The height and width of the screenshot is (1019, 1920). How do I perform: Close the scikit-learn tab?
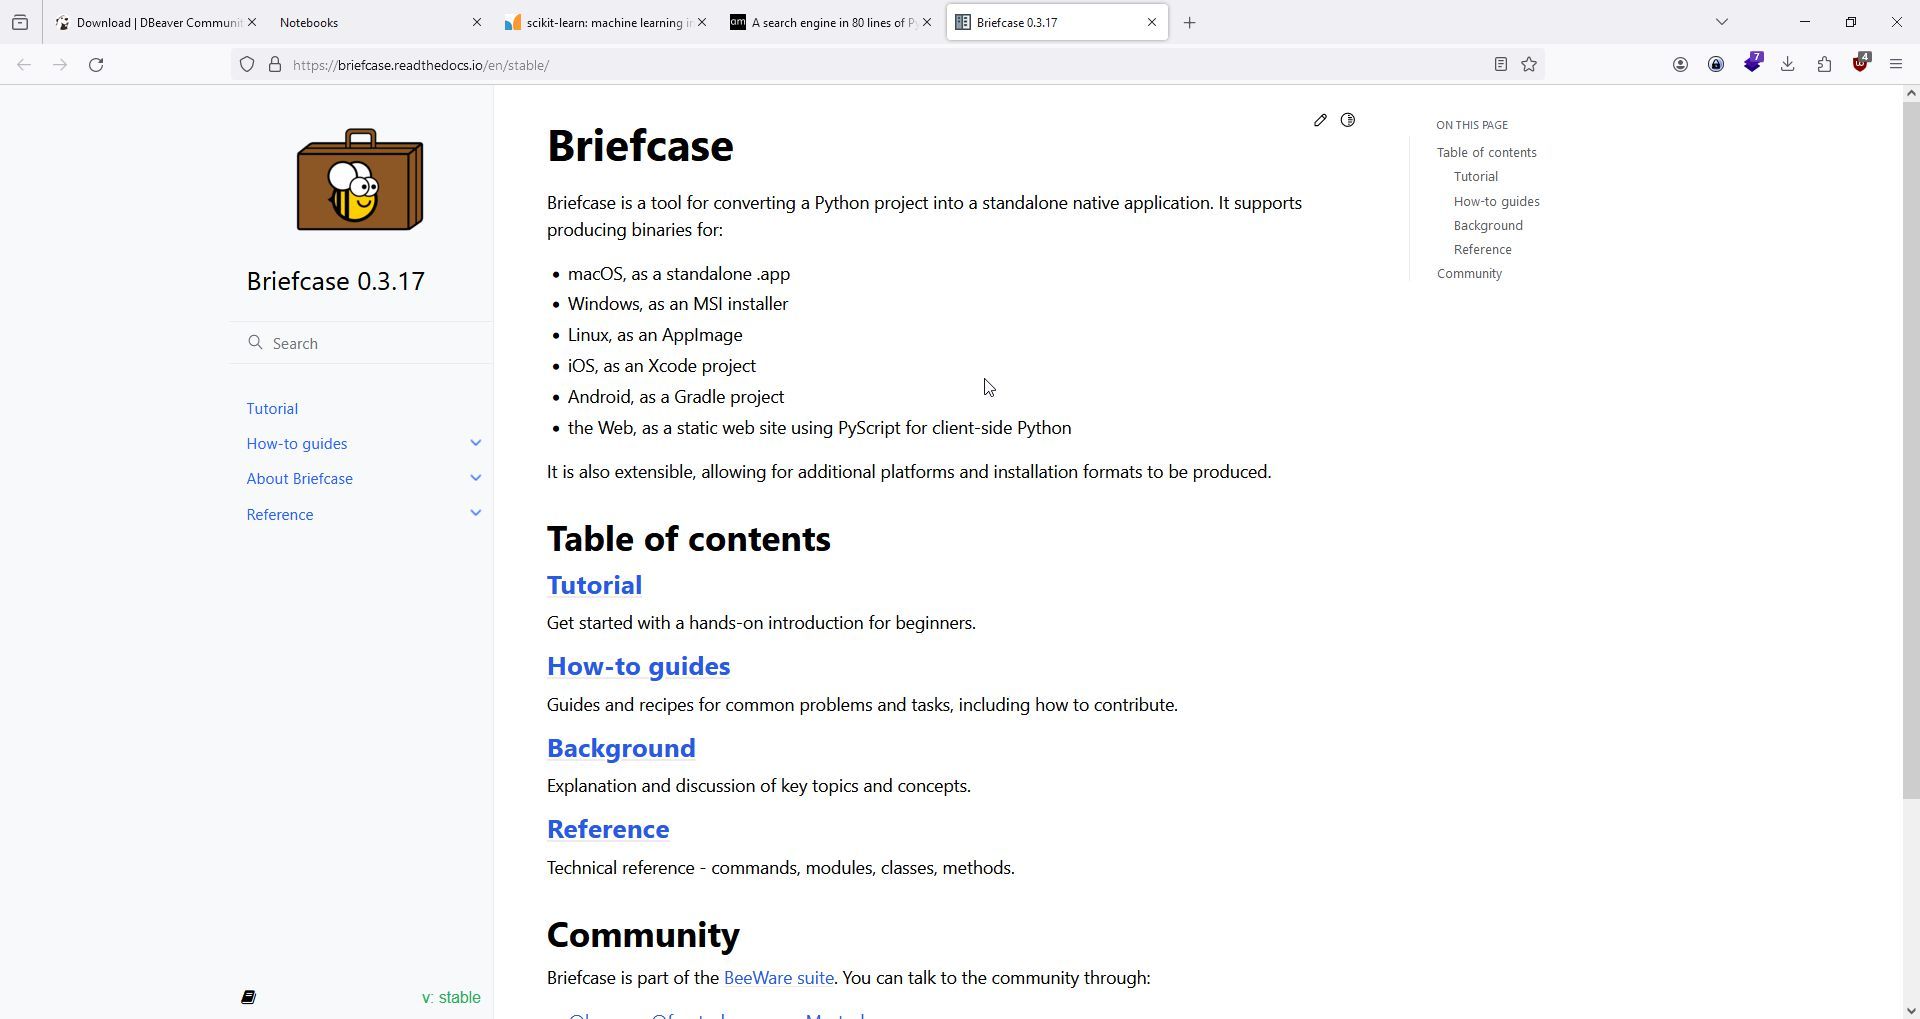point(702,22)
